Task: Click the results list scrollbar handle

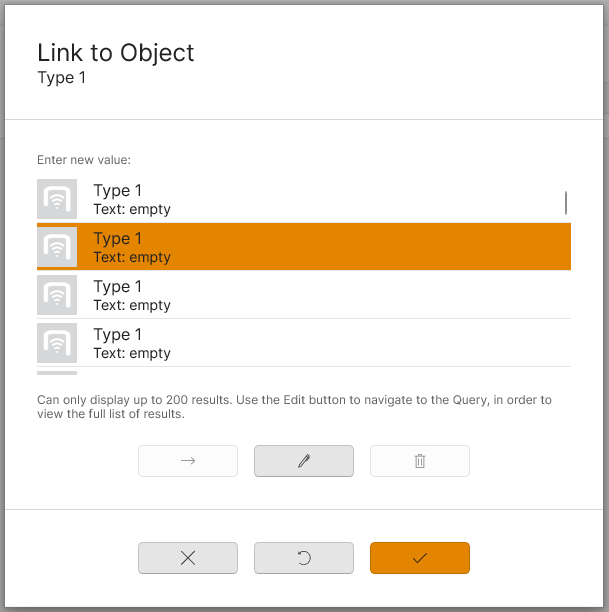Action: [566, 203]
